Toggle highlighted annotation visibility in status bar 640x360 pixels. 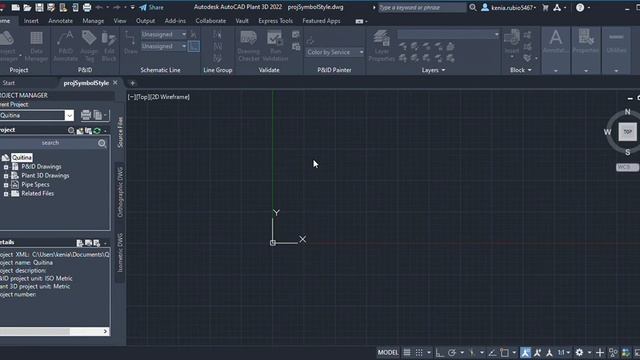[x=526, y=353]
